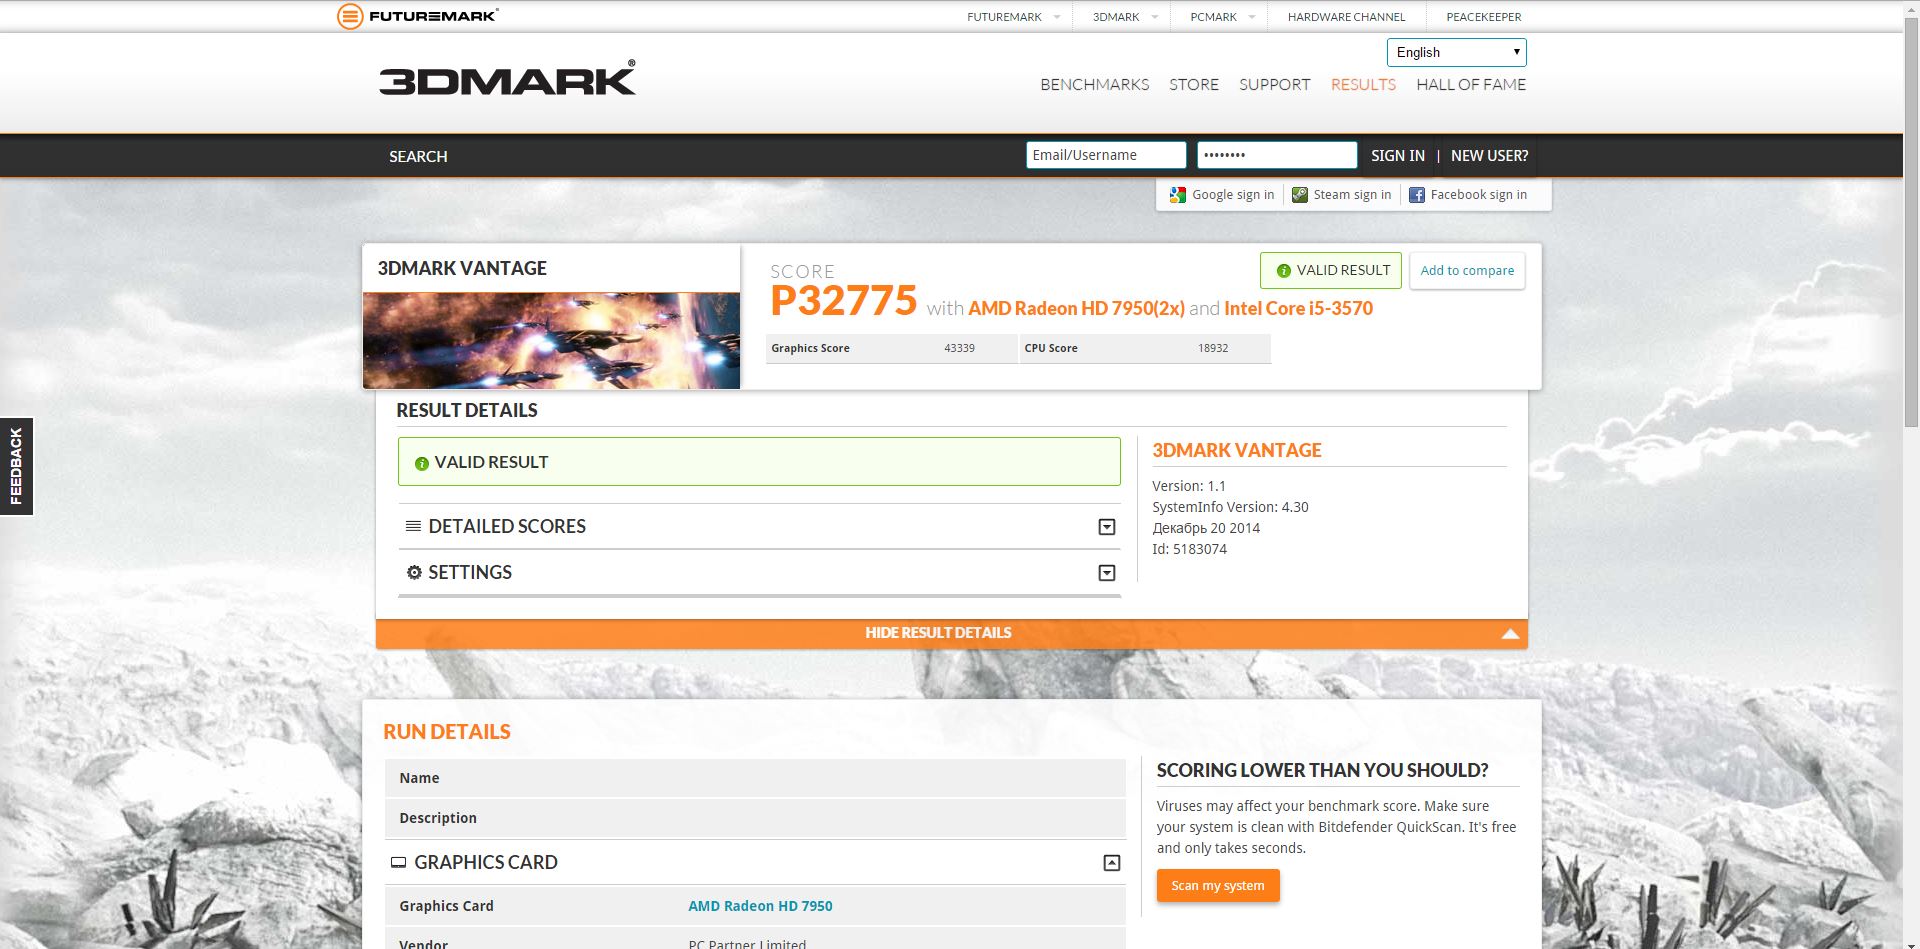1920x949 pixels.
Task: Click the SystemInfo Version: 4.30 text
Action: point(1230,507)
